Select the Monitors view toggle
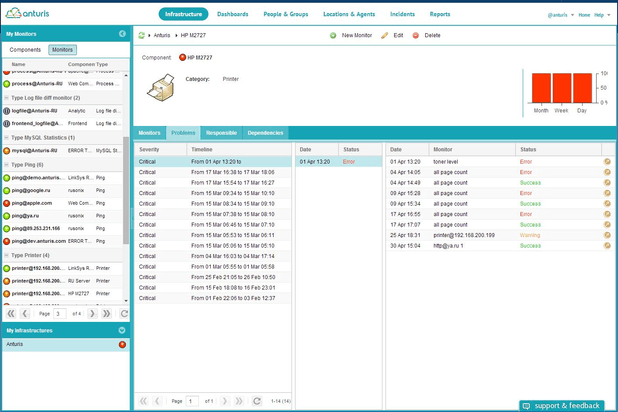Screen dimensions: 618x412 point(62,49)
